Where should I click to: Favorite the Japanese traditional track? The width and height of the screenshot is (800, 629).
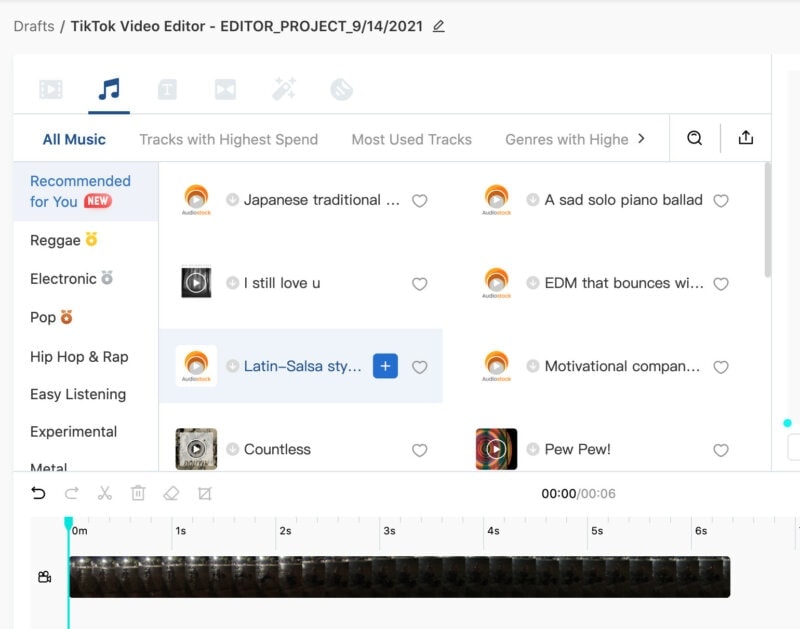click(419, 200)
